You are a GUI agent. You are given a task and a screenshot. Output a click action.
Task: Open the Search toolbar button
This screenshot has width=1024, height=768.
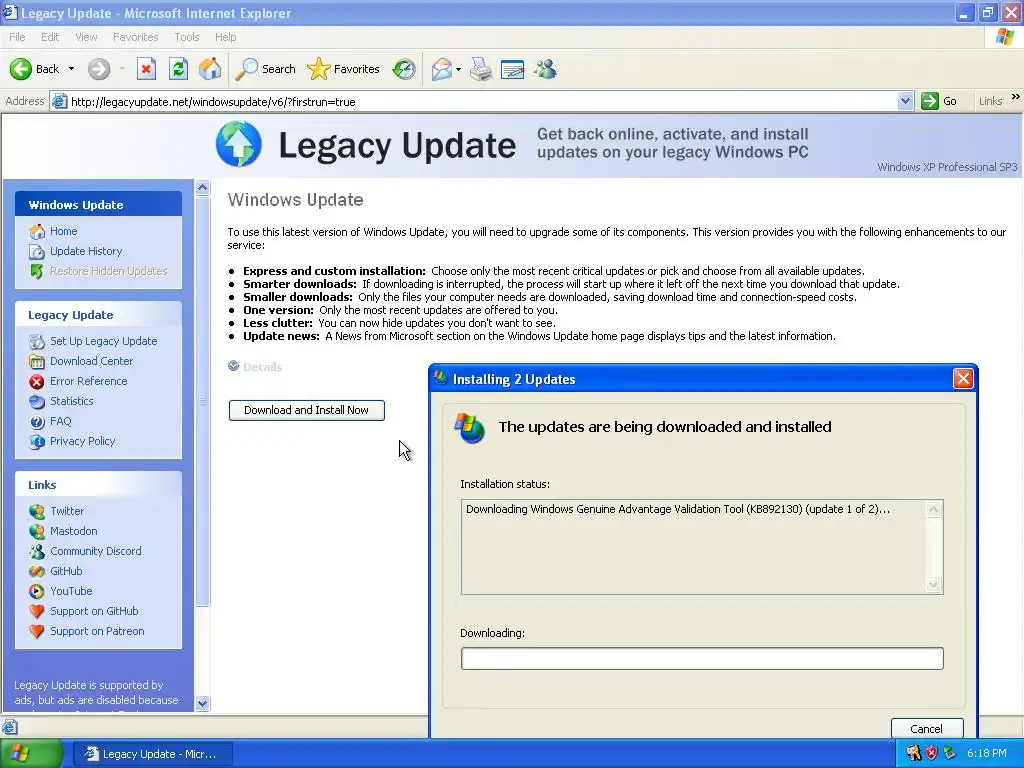(x=266, y=69)
